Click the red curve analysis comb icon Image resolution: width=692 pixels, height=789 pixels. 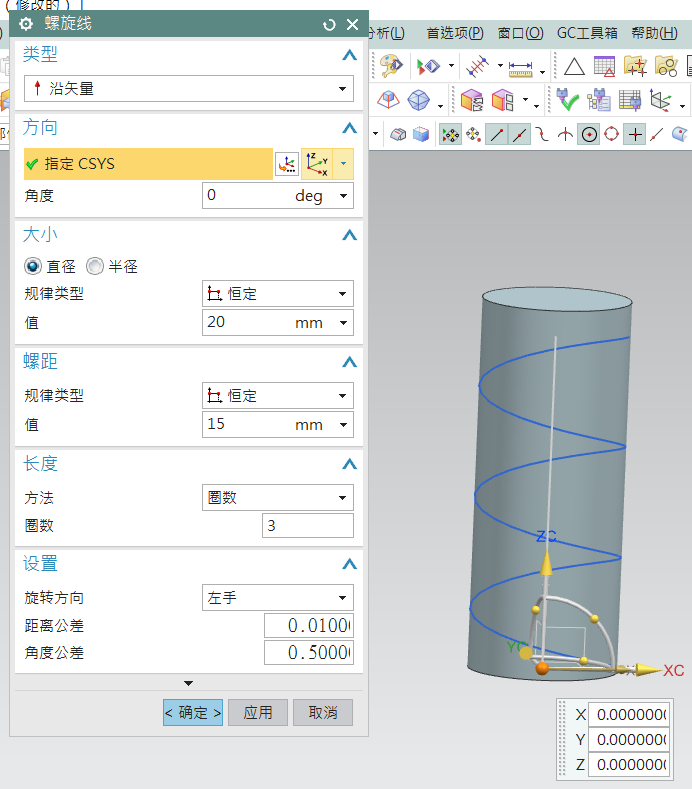[x=477, y=66]
